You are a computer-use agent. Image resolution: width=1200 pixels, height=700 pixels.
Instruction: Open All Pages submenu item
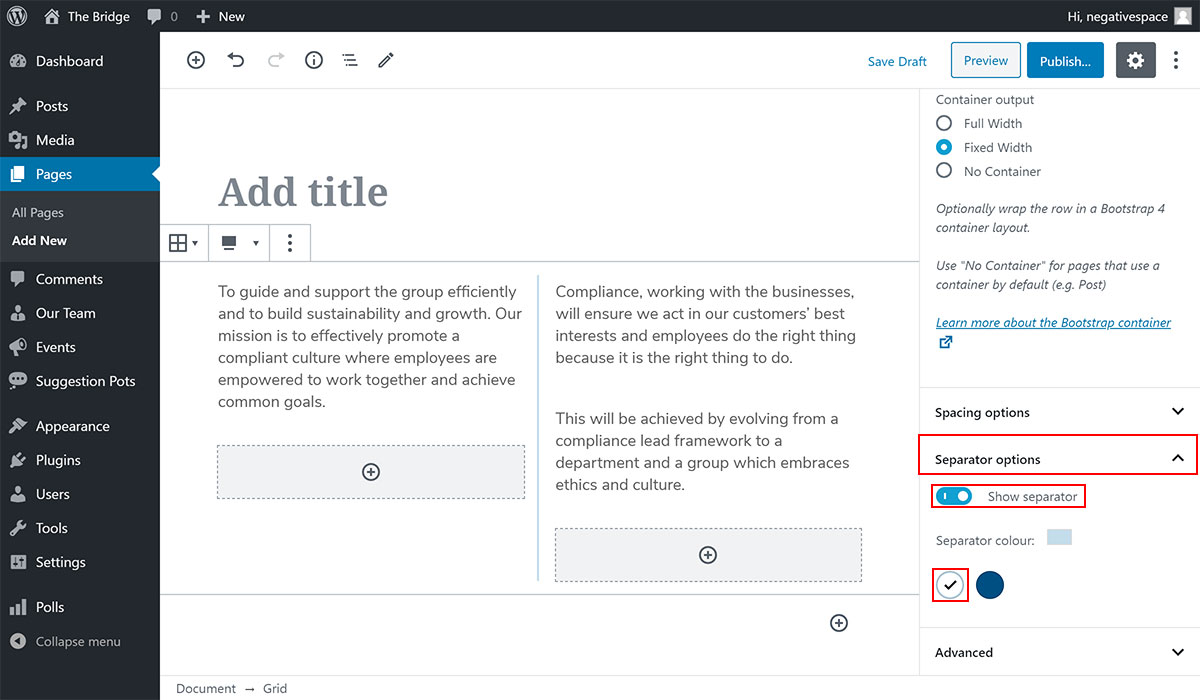(x=38, y=213)
